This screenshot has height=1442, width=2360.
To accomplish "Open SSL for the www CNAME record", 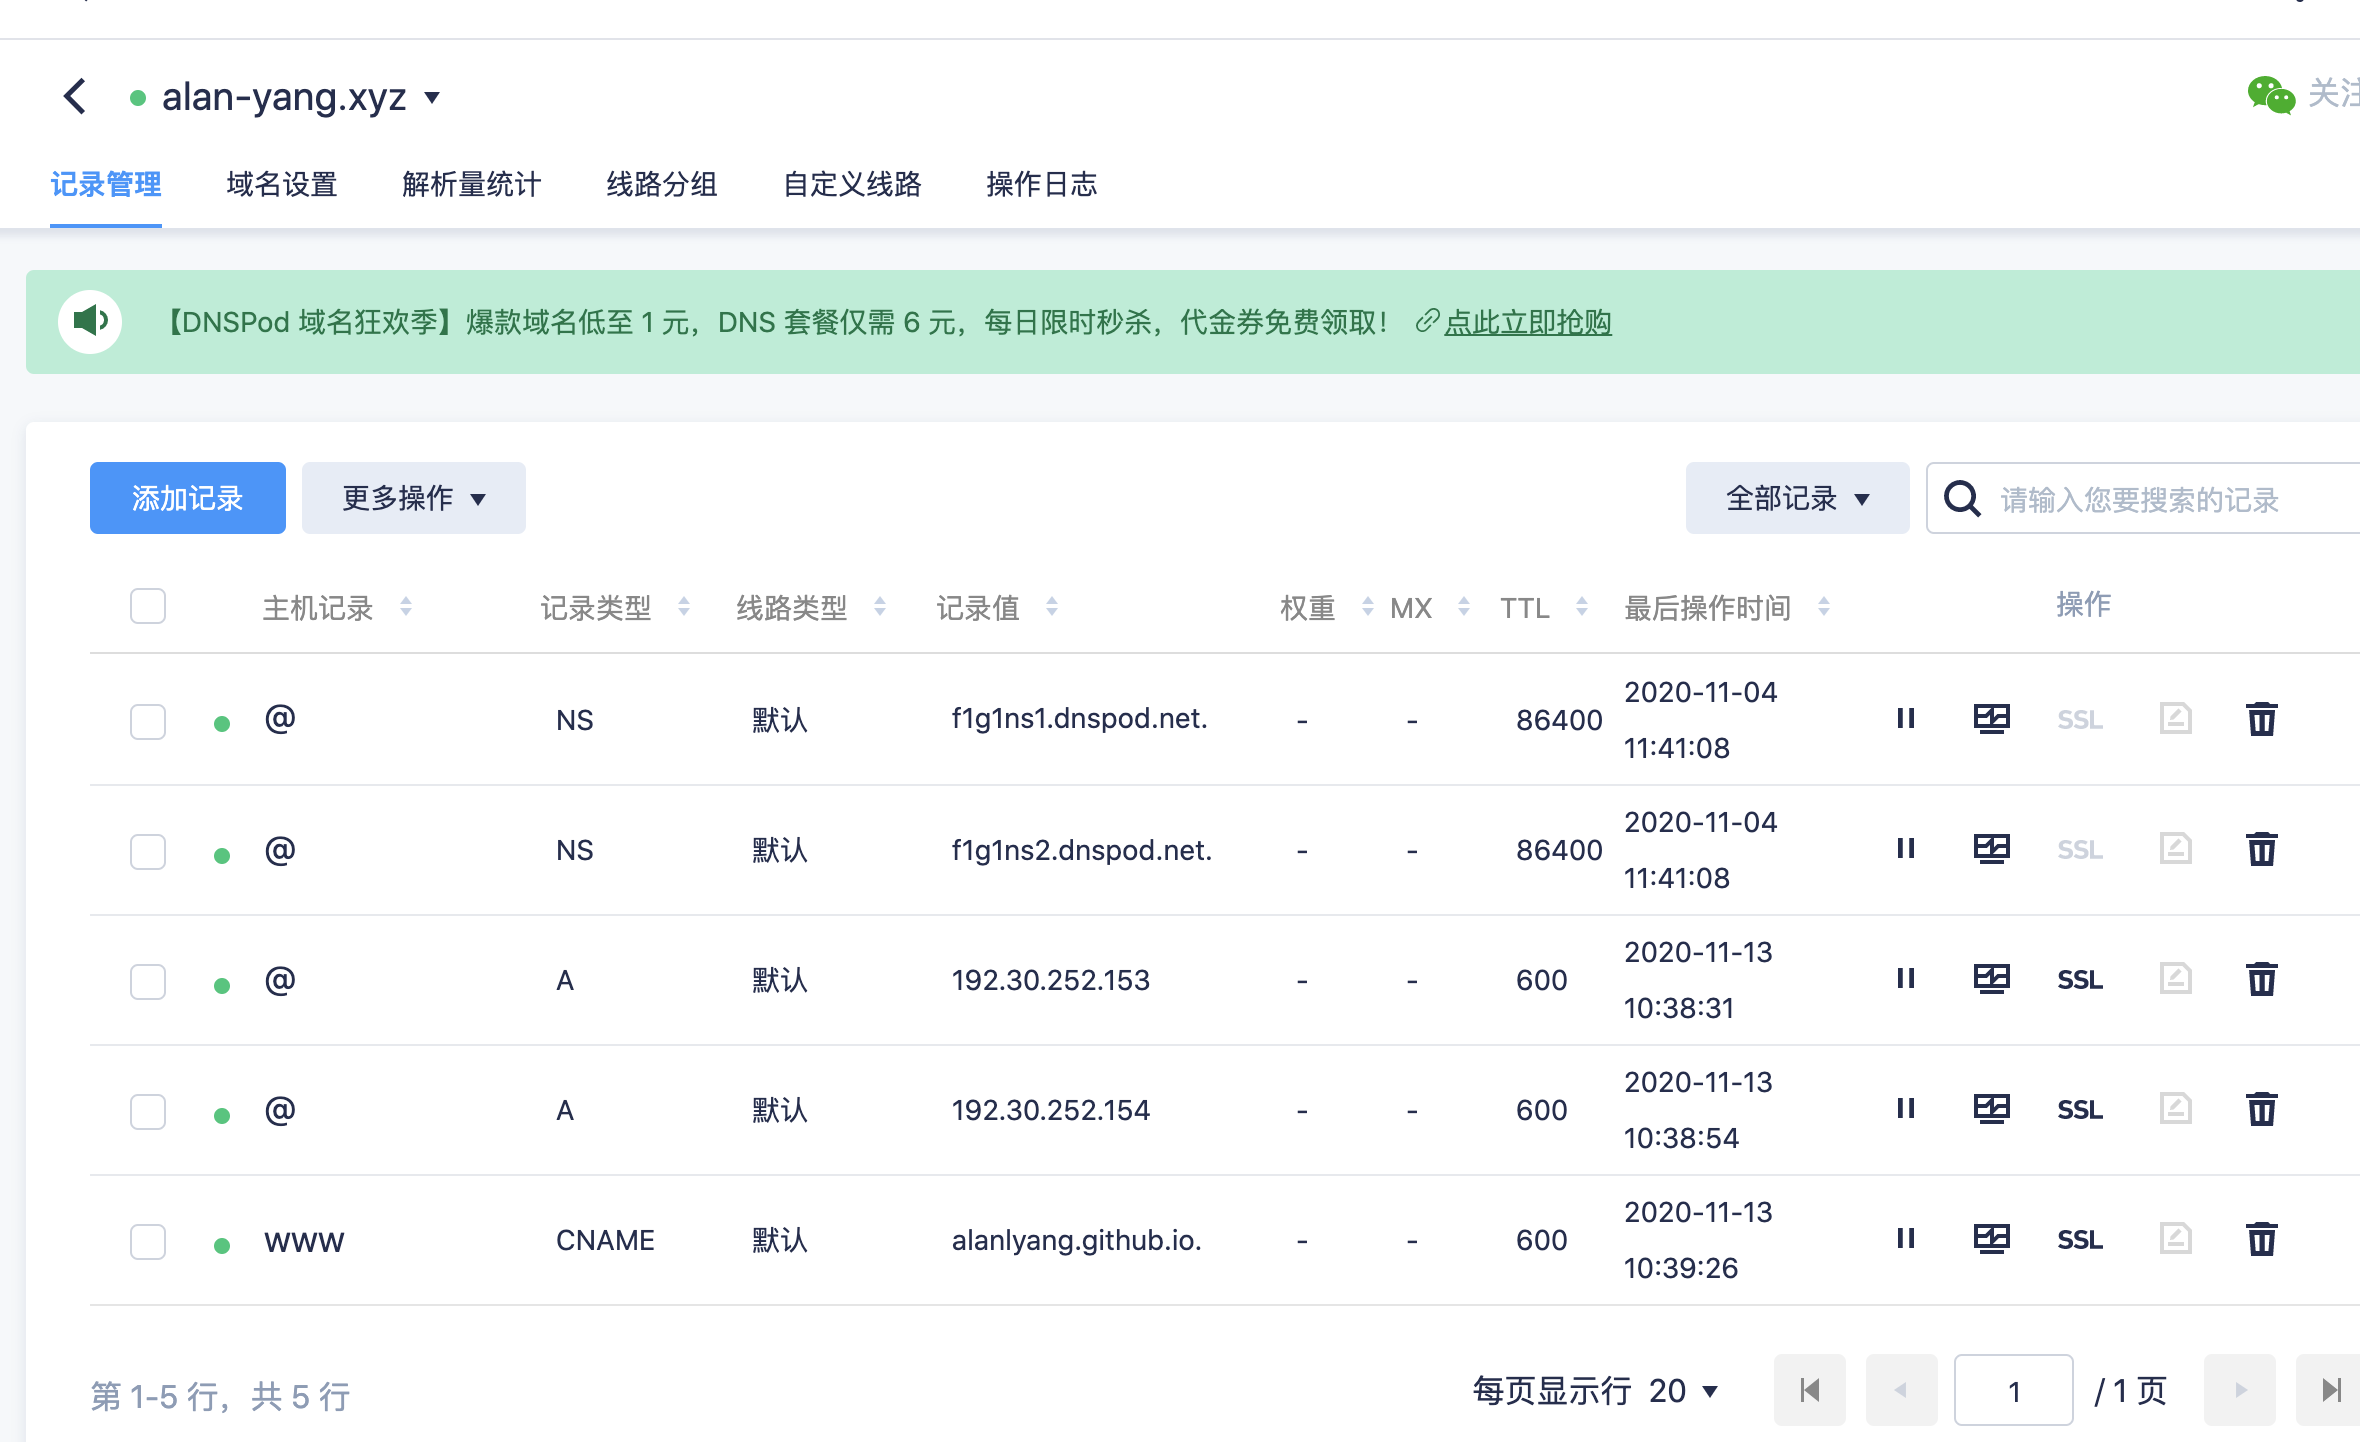I will 2079,1240.
